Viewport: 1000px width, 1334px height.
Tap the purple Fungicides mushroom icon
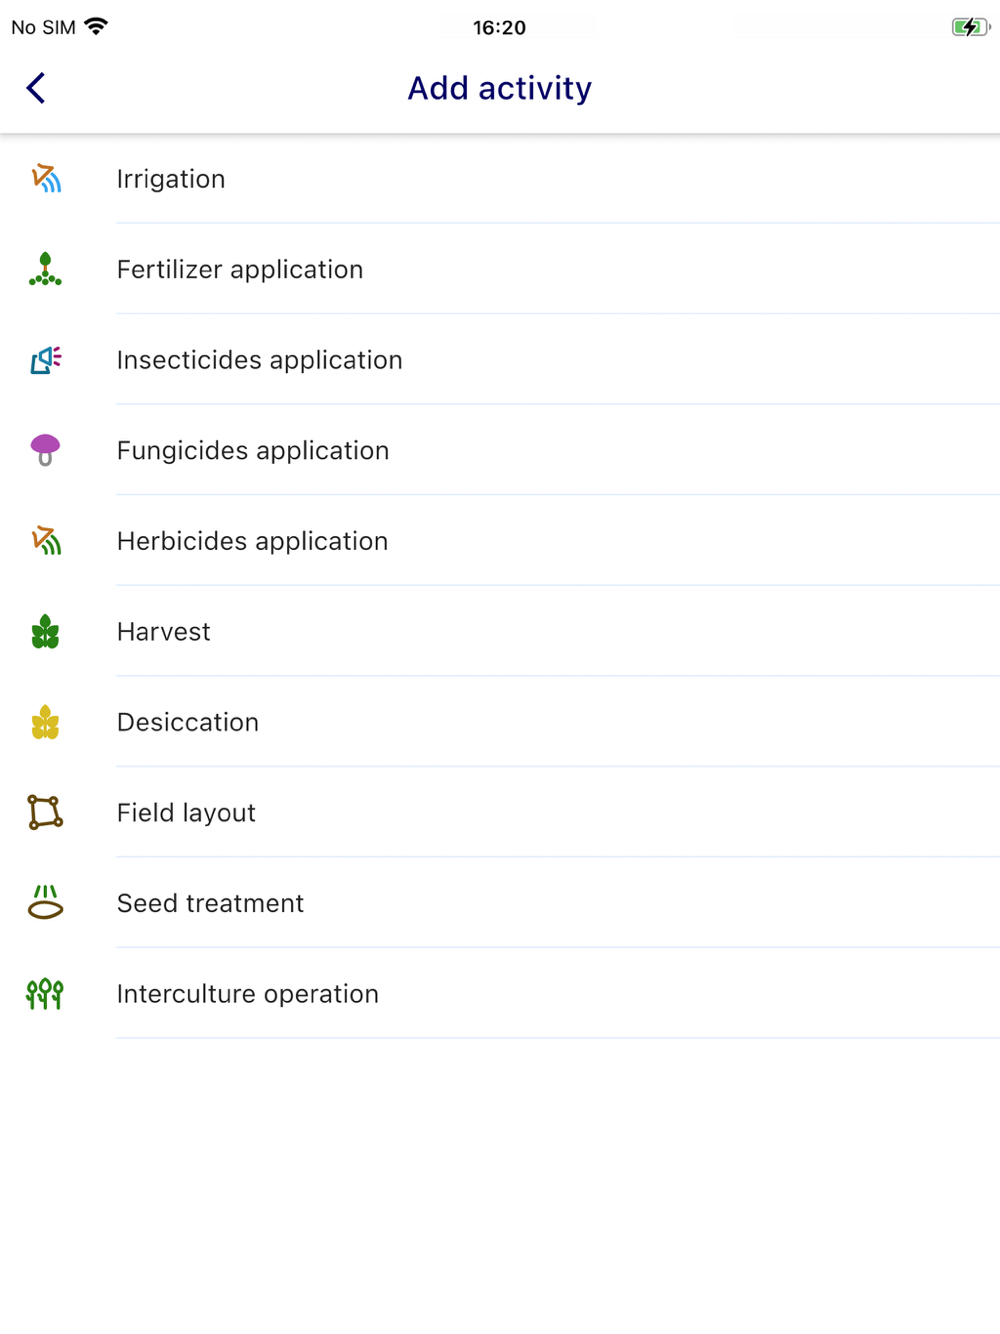(x=45, y=450)
